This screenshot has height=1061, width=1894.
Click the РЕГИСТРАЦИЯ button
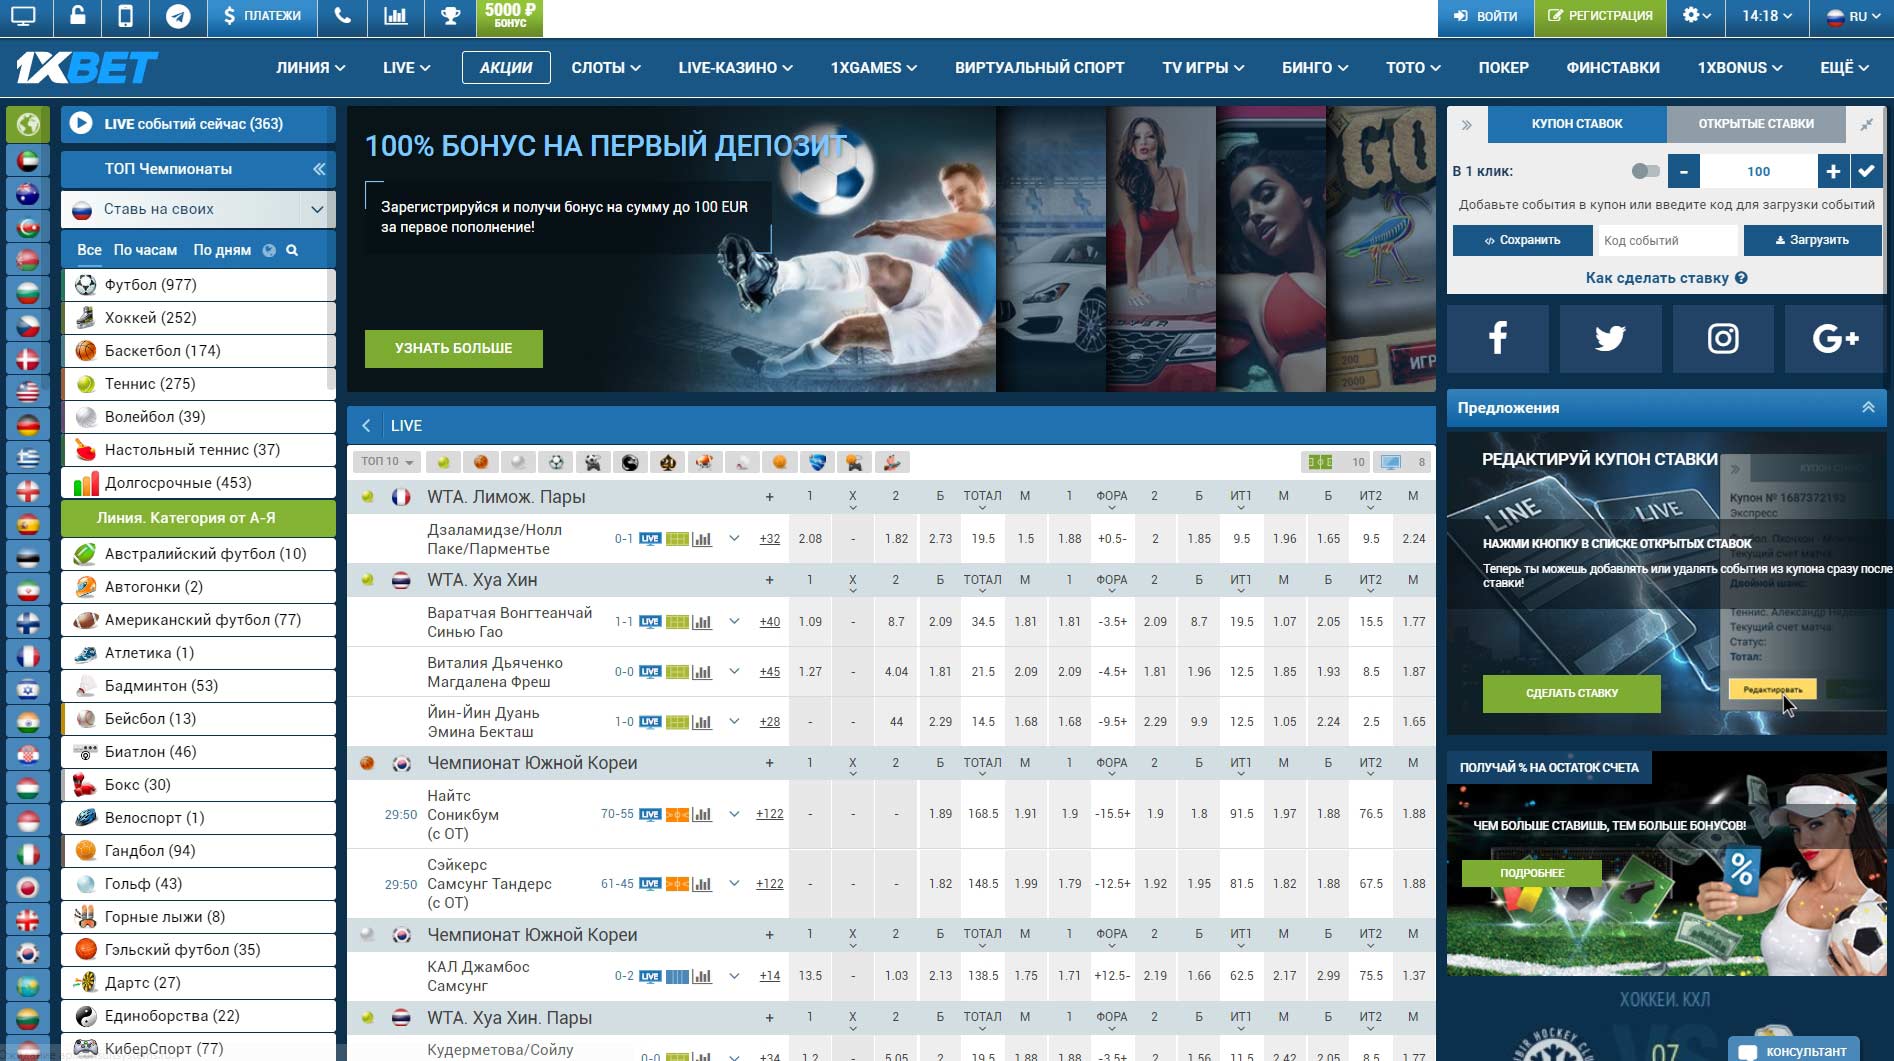pyautogui.click(x=1599, y=17)
